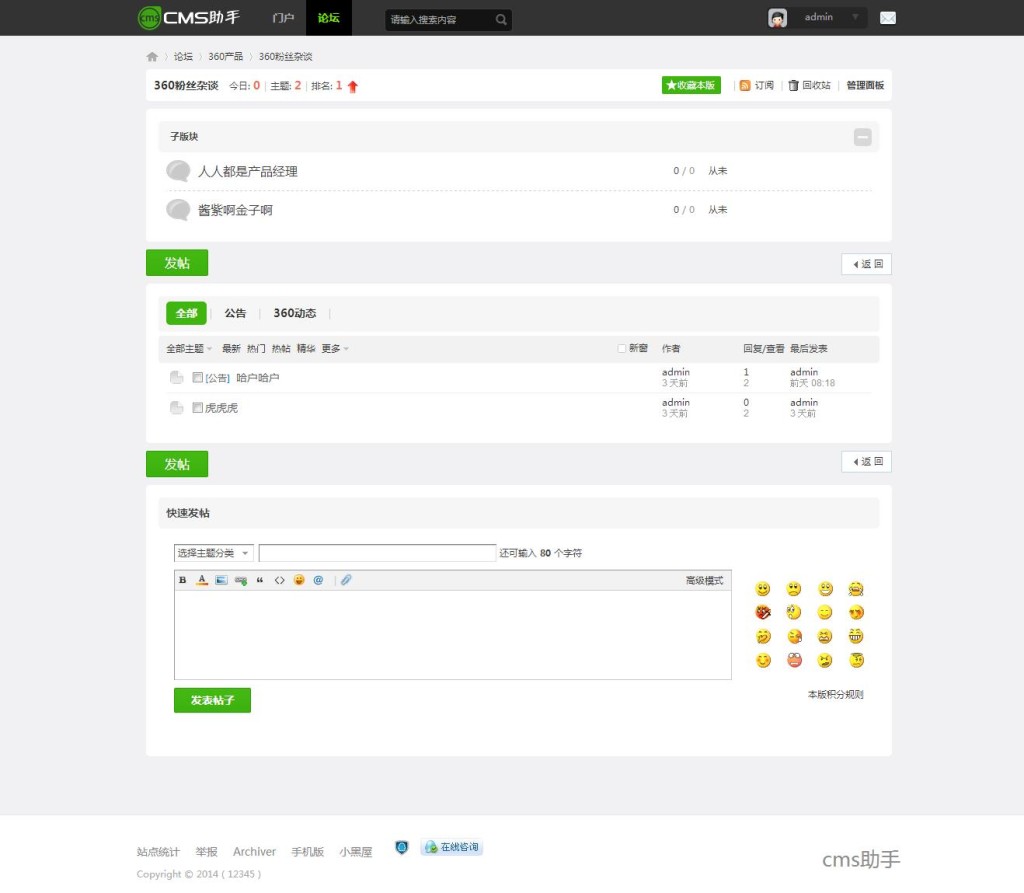This screenshot has height=893, width=1024.
Task: Open the 门户 nav tab
Action: click(x=283, y=18)
